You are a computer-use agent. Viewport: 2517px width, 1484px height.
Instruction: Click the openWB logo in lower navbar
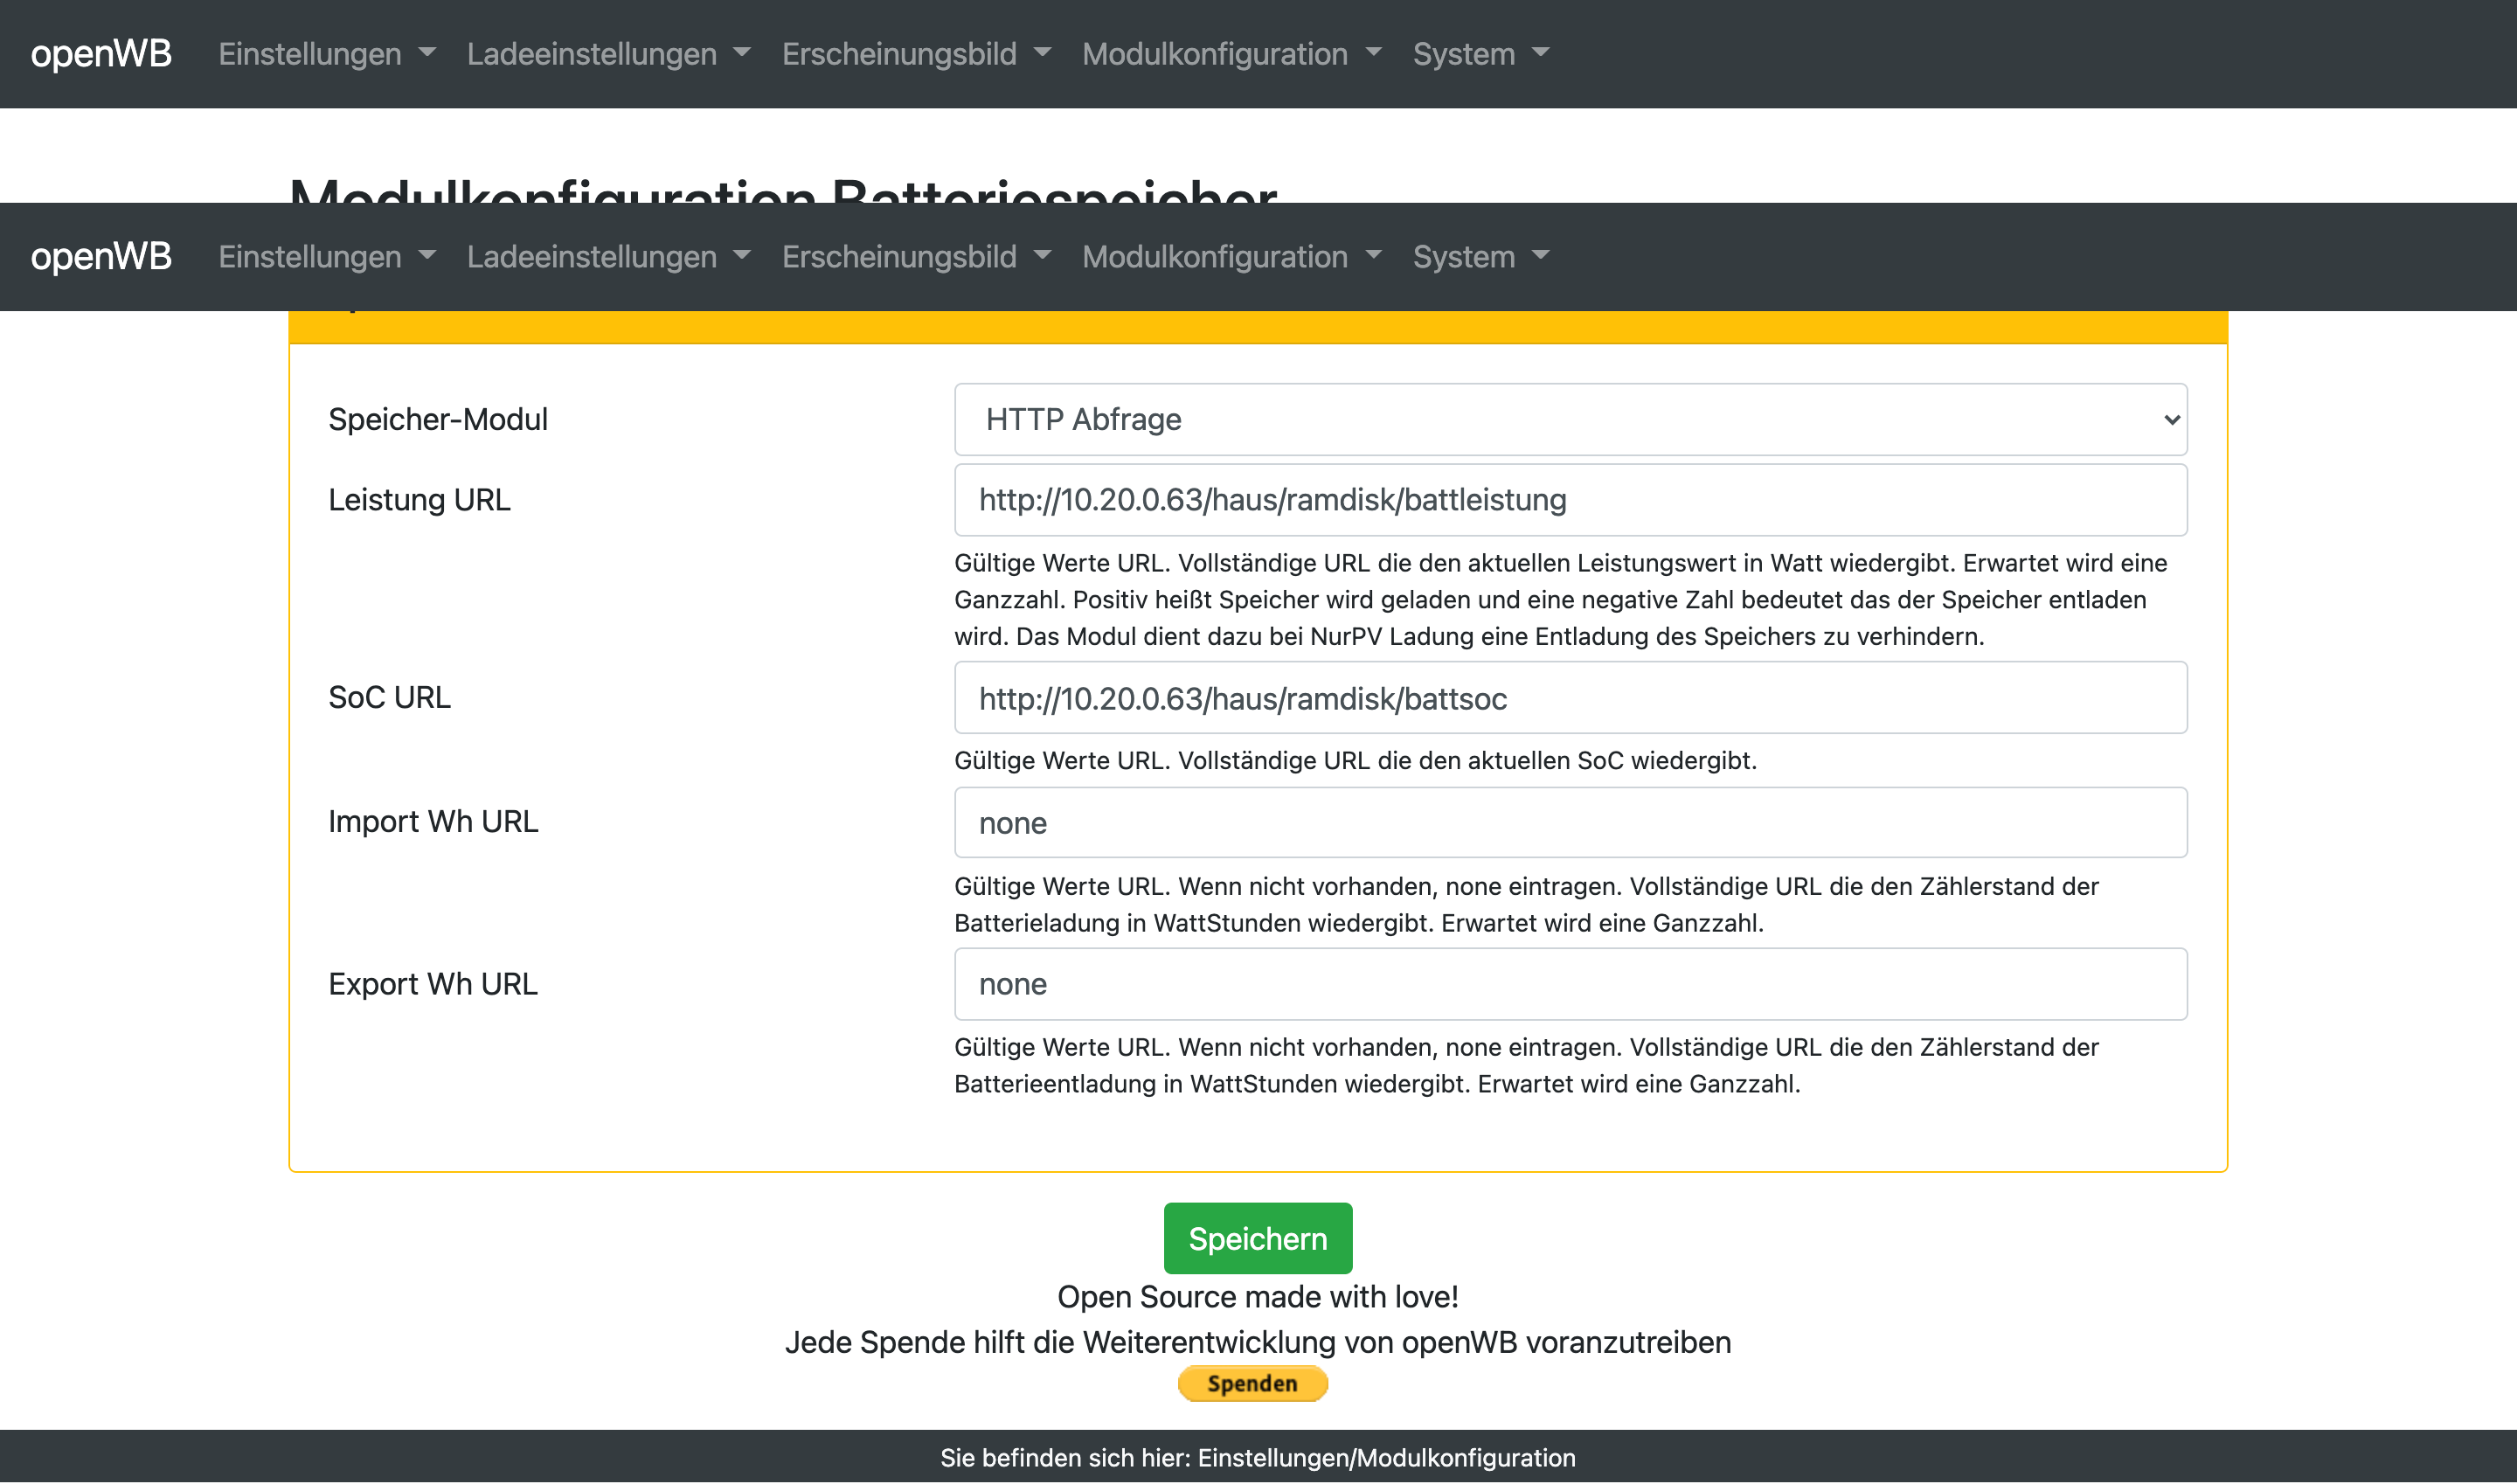point(101,257)
